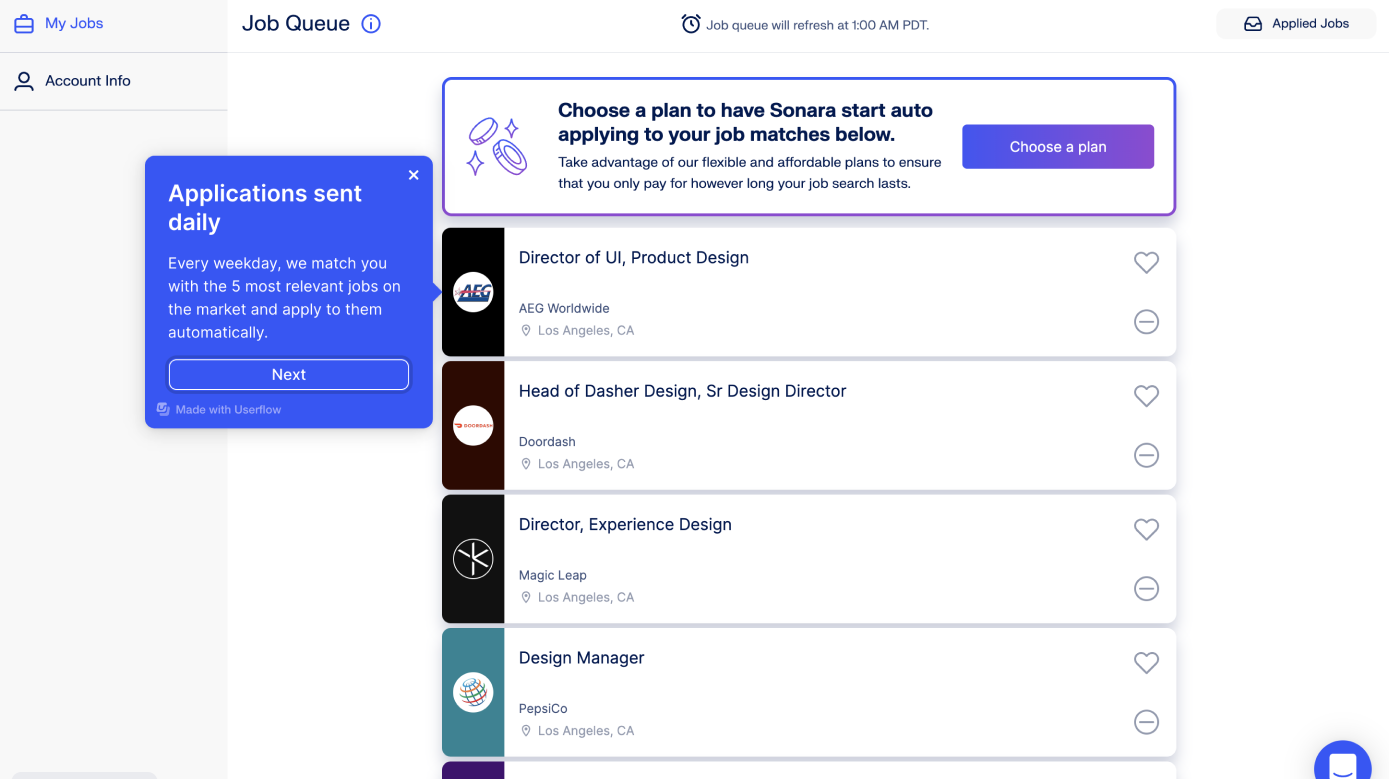Click the PepsiCo company logo
Screen dimensions: 1389x779
(x=473, y=692)
